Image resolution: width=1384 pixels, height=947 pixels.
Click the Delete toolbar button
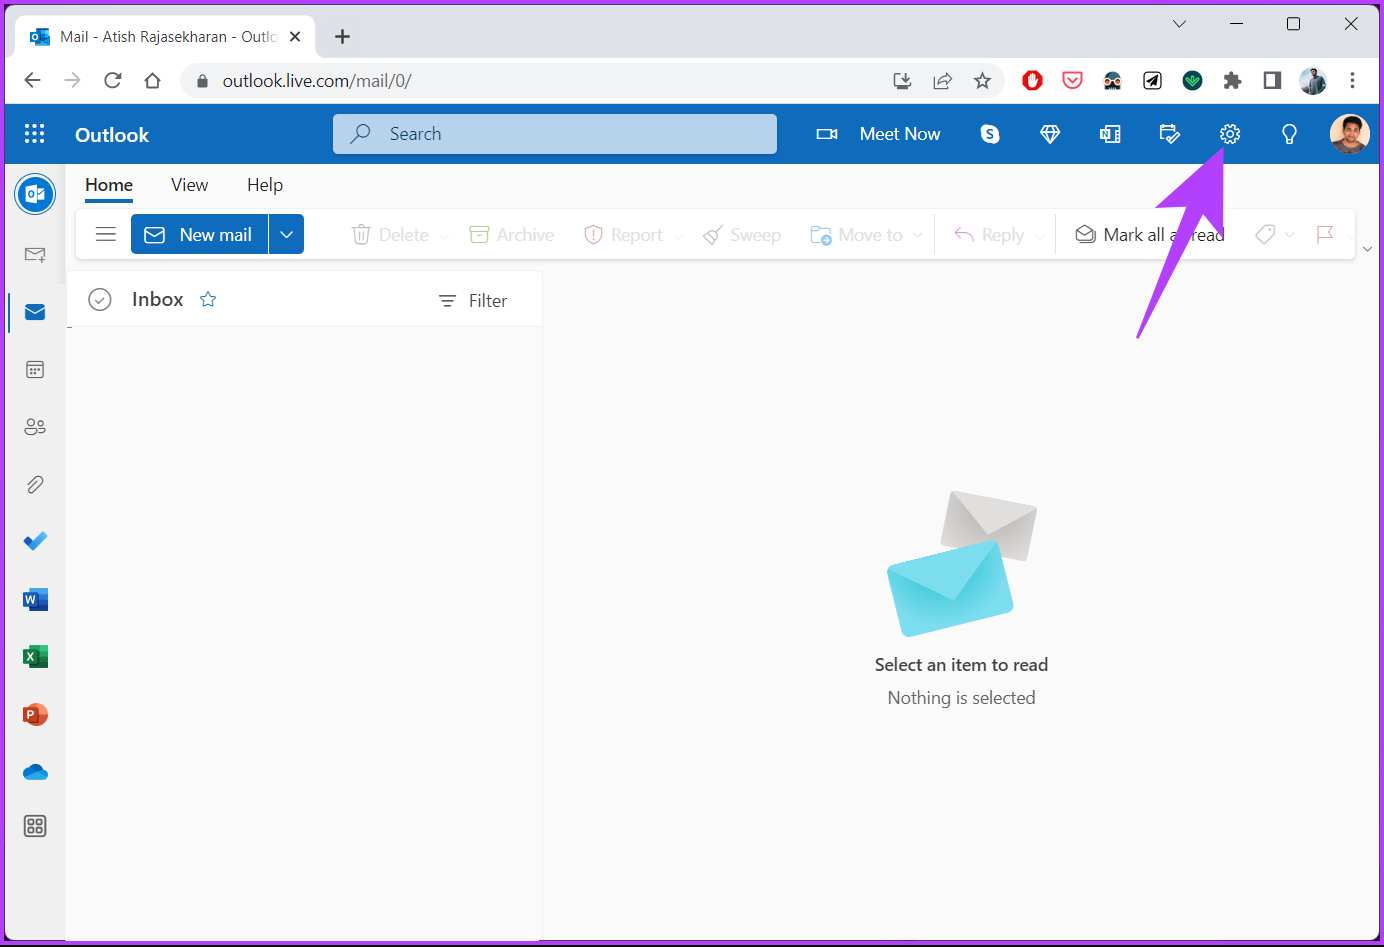pos(390,234)
